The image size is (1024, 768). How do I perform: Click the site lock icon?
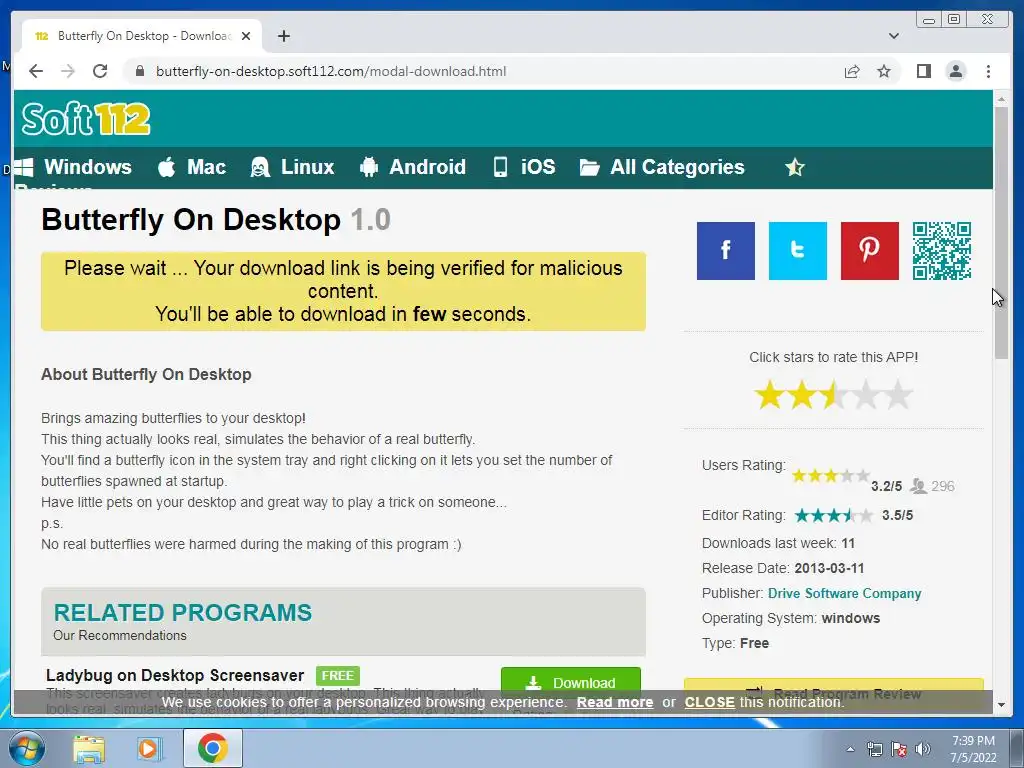139,71
